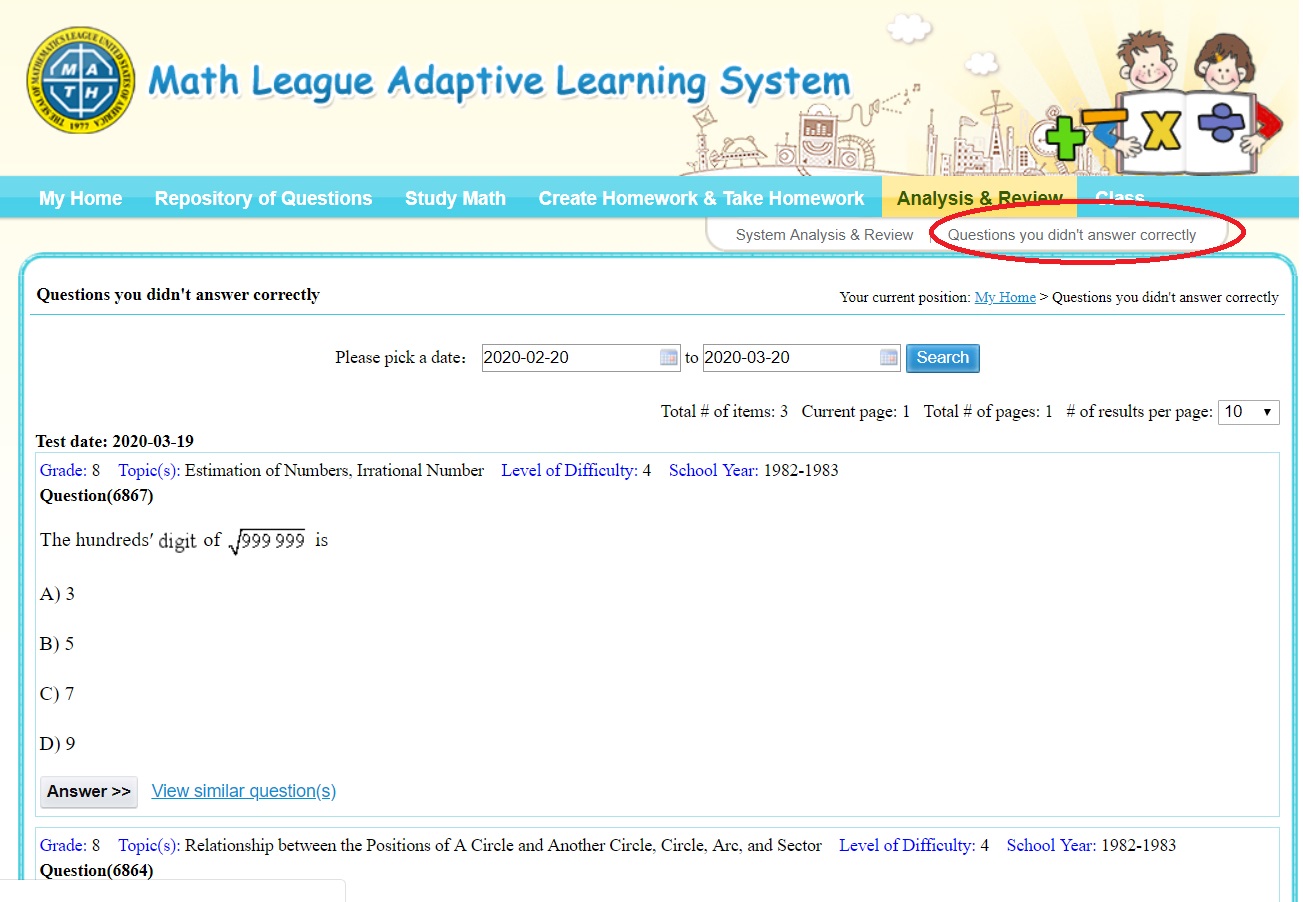
Task: Open the start date calendar picker icon
Action: click(x=669, y=358)
